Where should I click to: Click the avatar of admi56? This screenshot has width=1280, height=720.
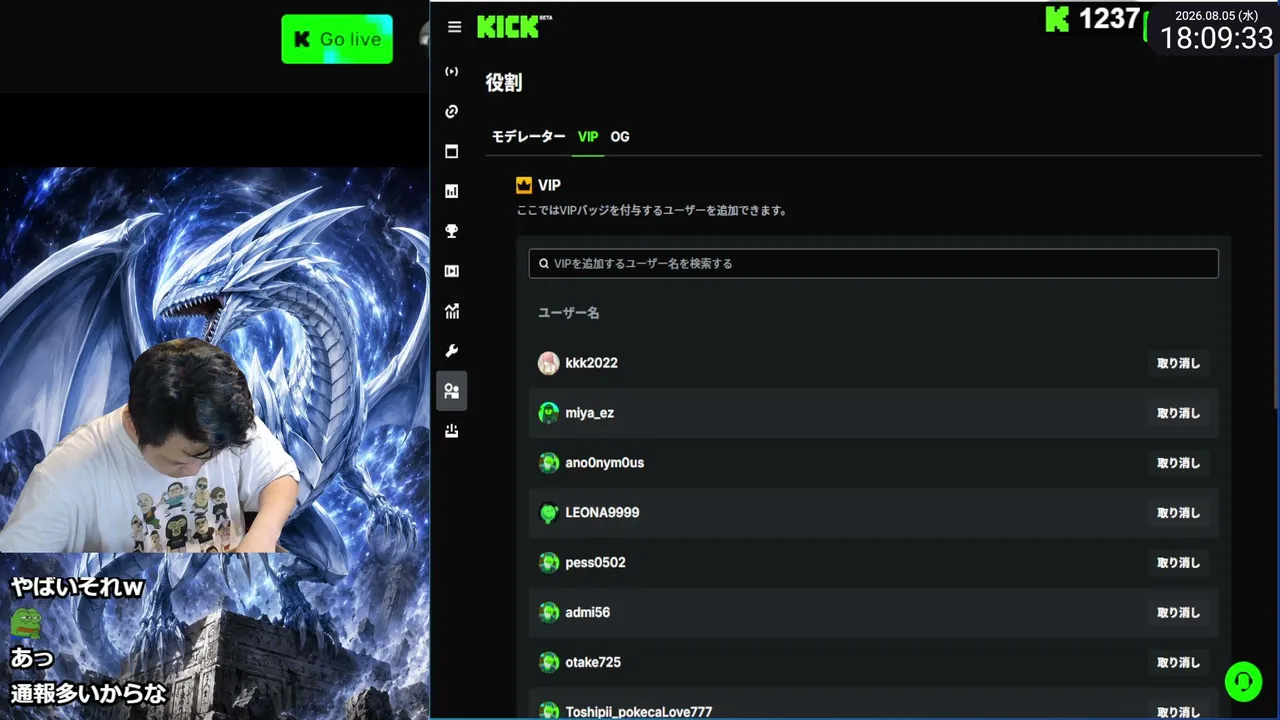pyautogui.click(x=548, y=613)
